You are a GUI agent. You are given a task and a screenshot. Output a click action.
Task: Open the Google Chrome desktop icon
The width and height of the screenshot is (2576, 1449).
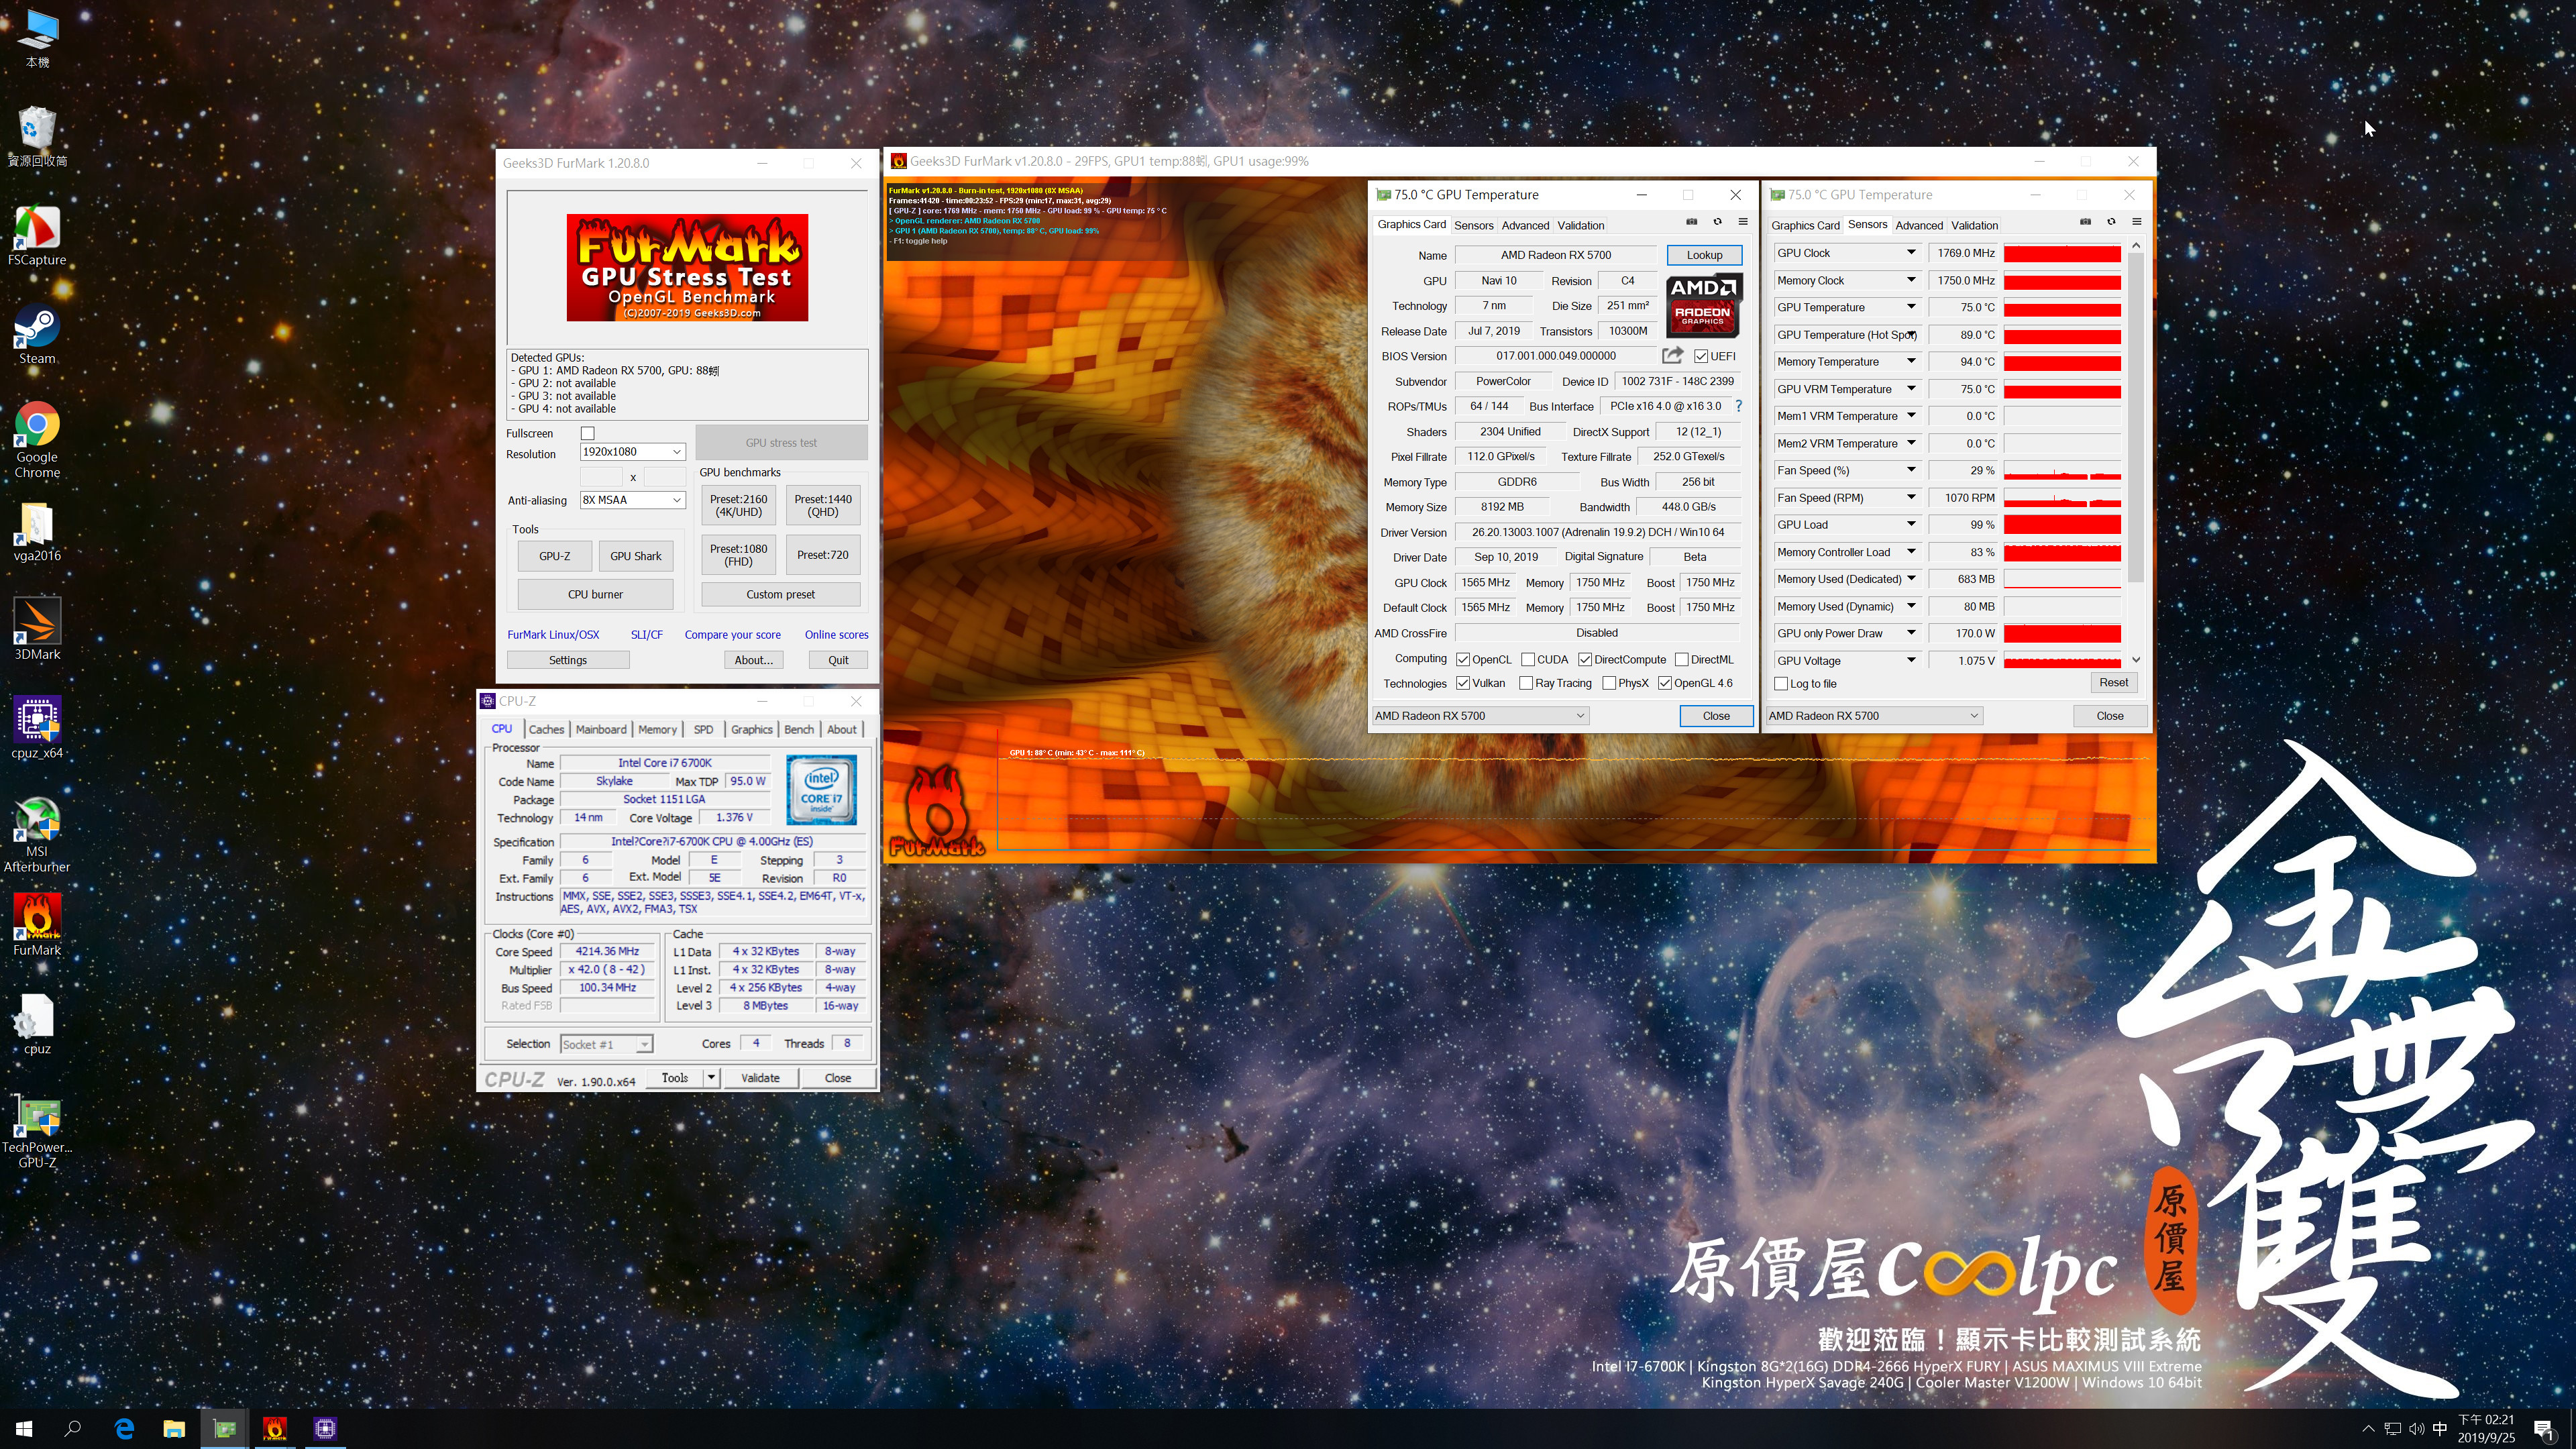tap(37, 440)
